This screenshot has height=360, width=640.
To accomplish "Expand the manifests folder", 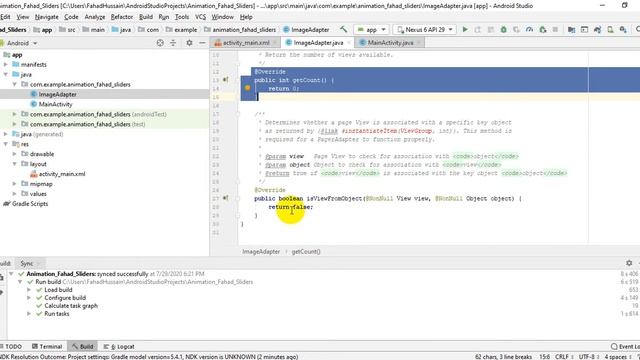I will (6, 64).
